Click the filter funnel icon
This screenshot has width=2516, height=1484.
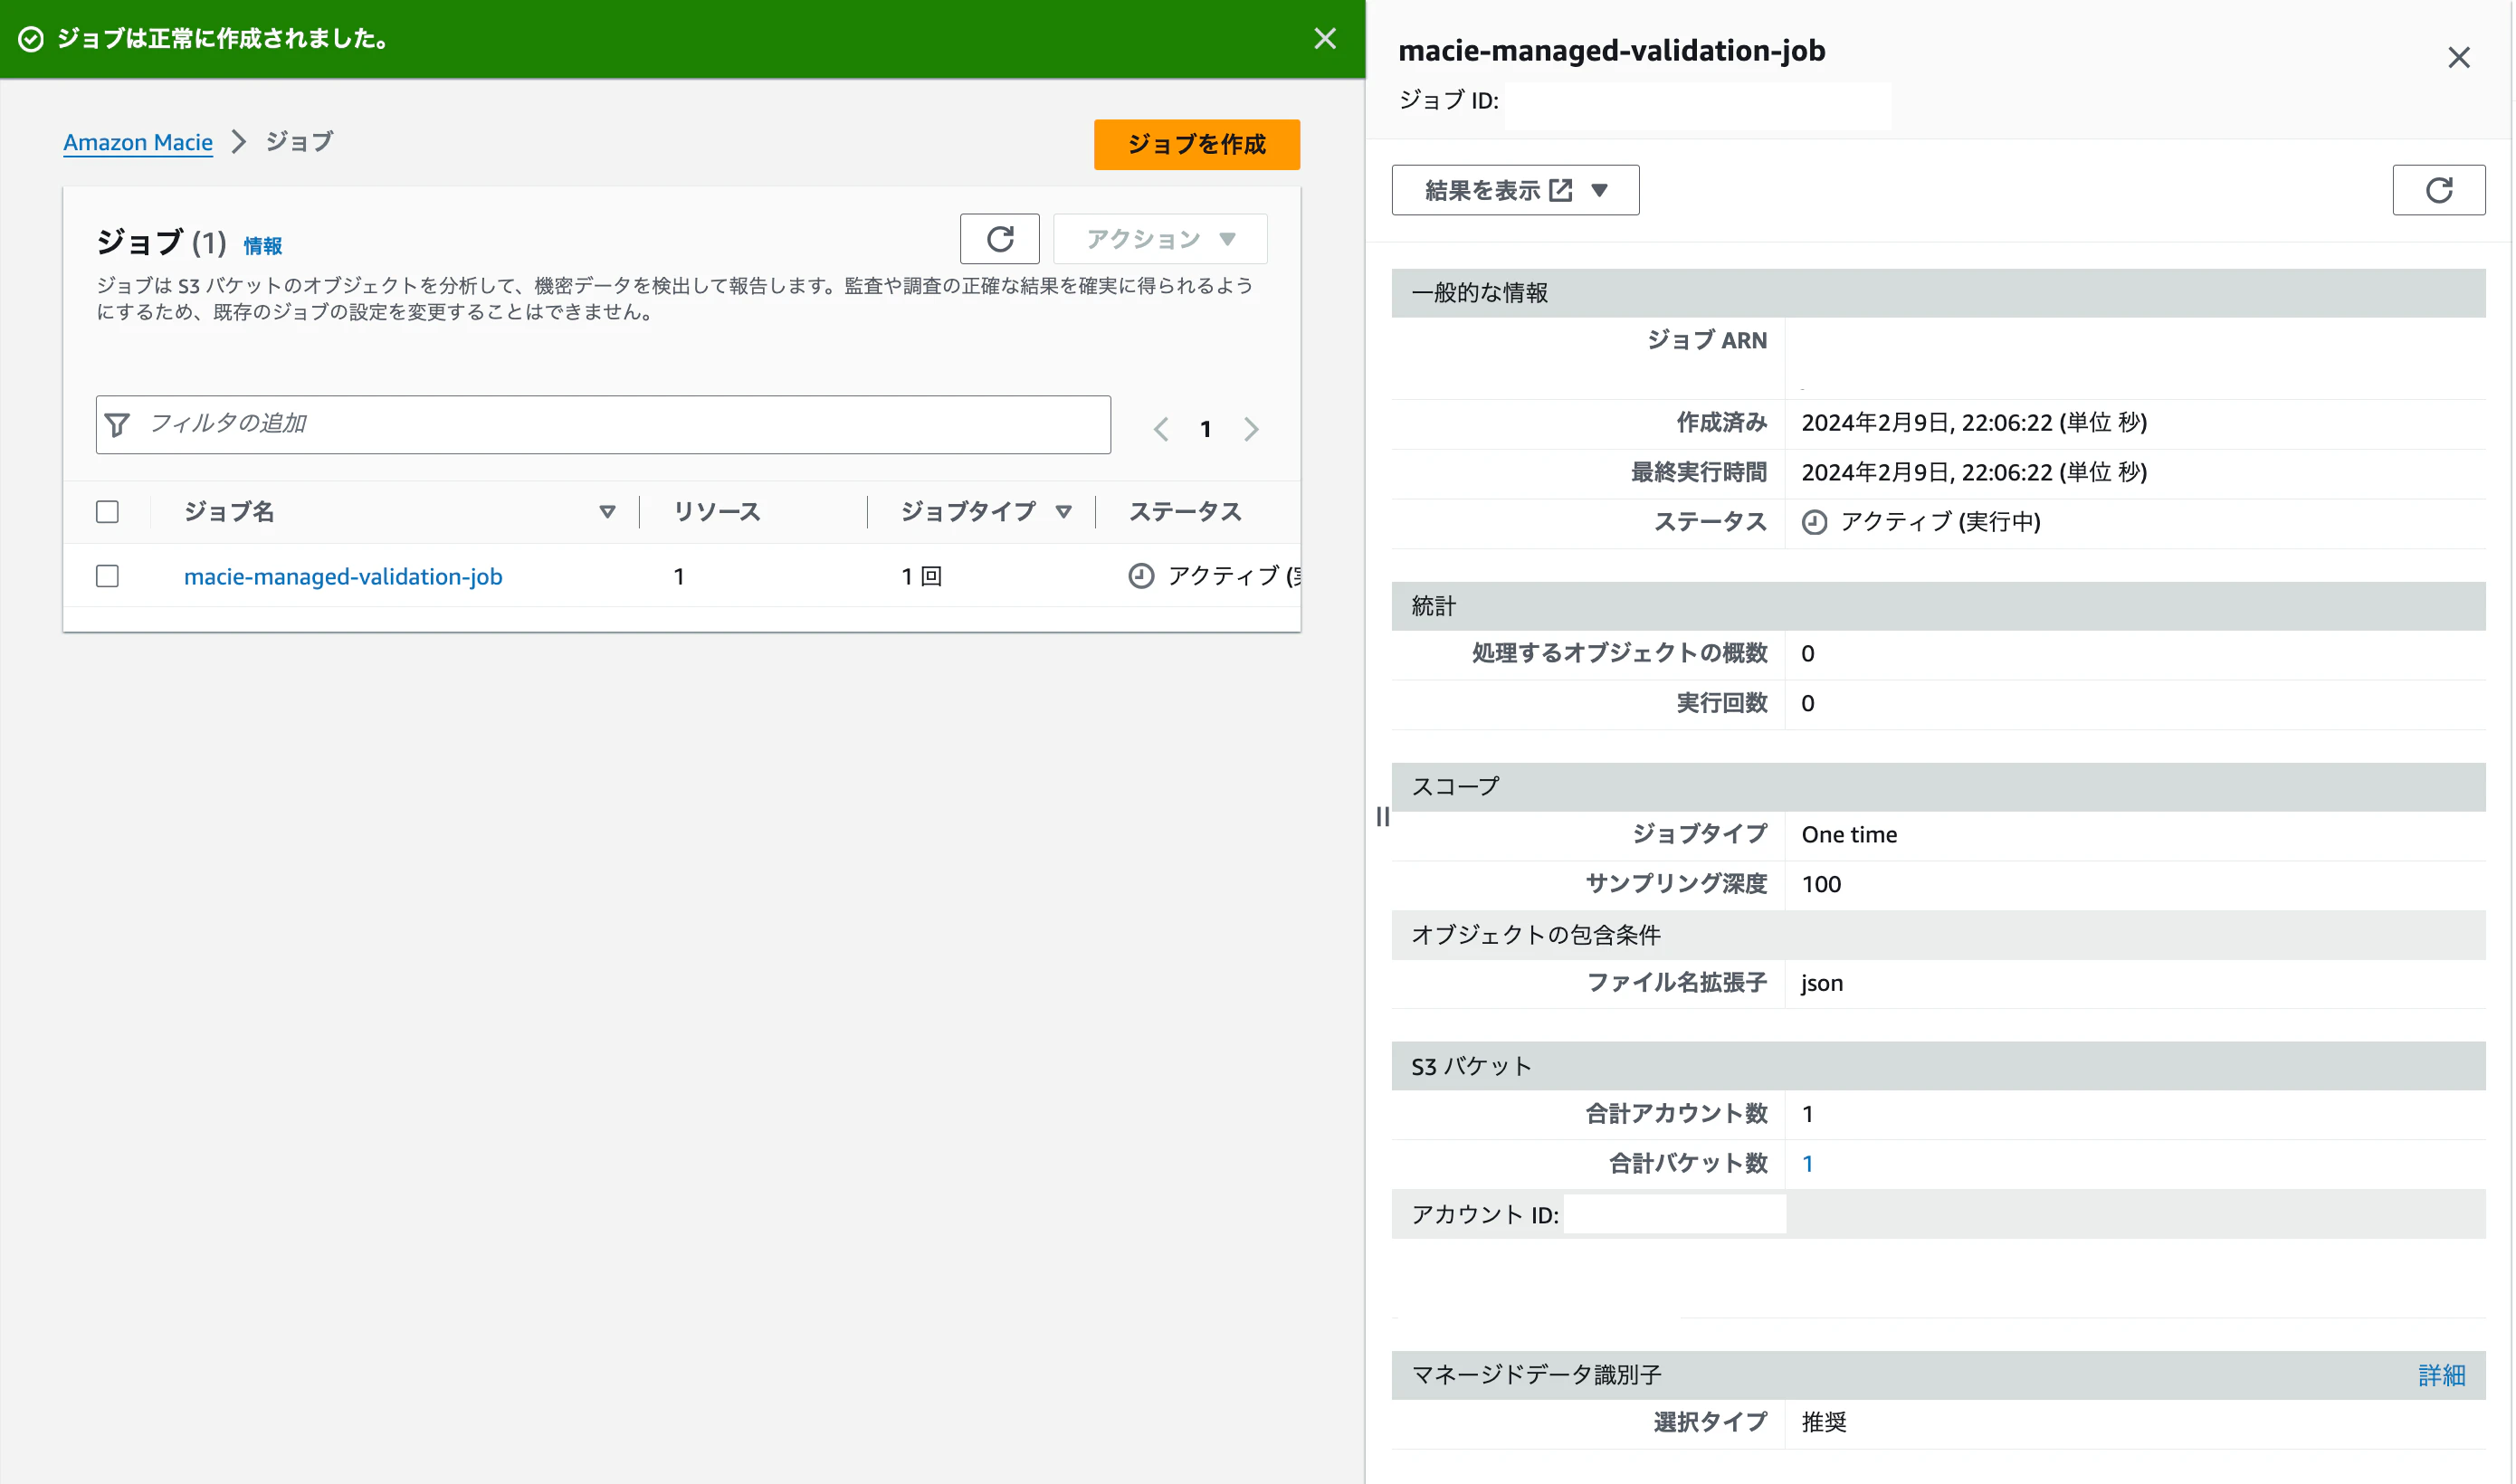118,425
